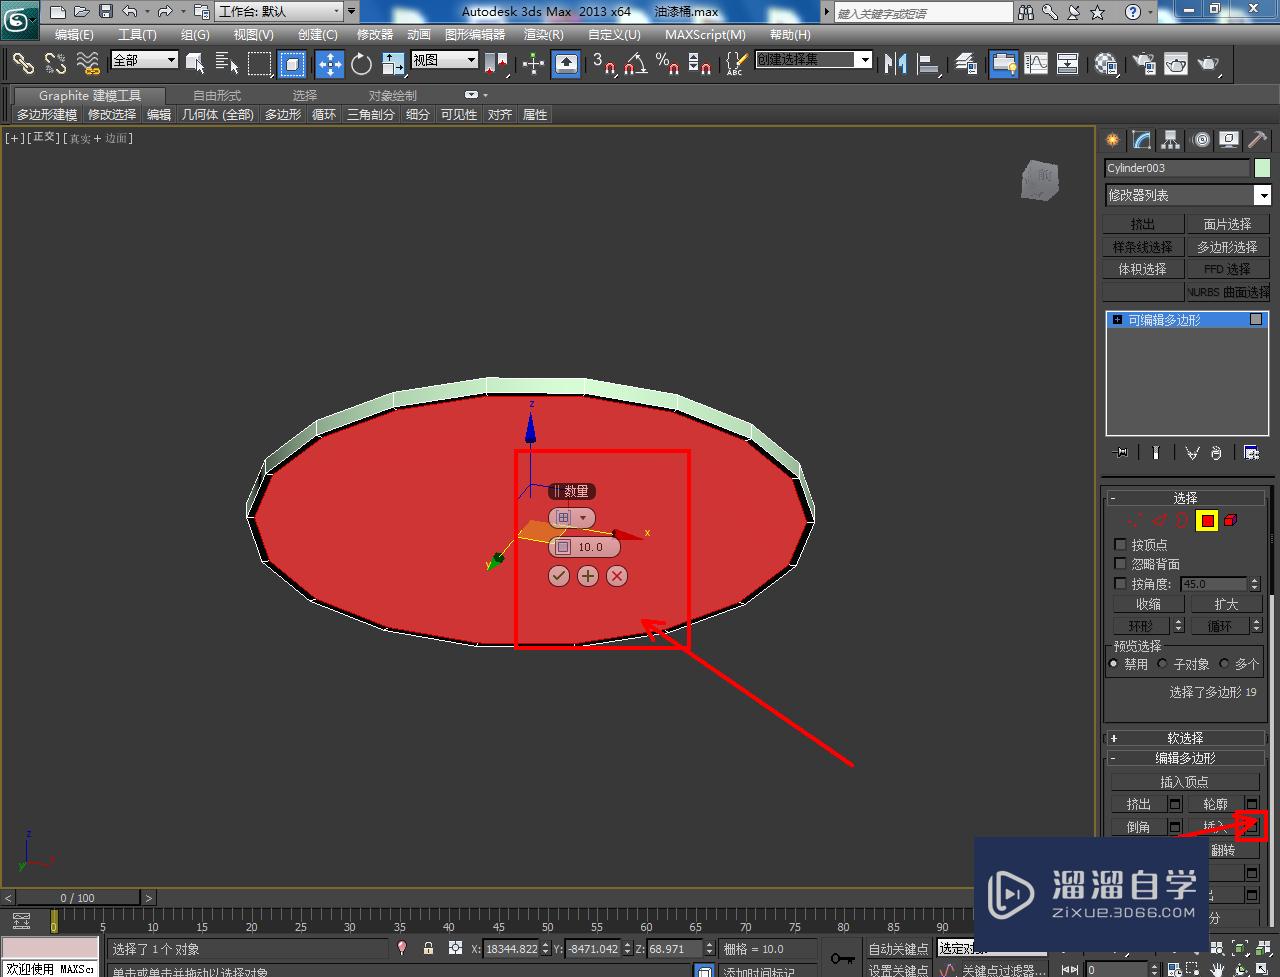Screen dimensions: 1280x977
Task: Click the Align tool icon
Action: (x=929, y=63)
